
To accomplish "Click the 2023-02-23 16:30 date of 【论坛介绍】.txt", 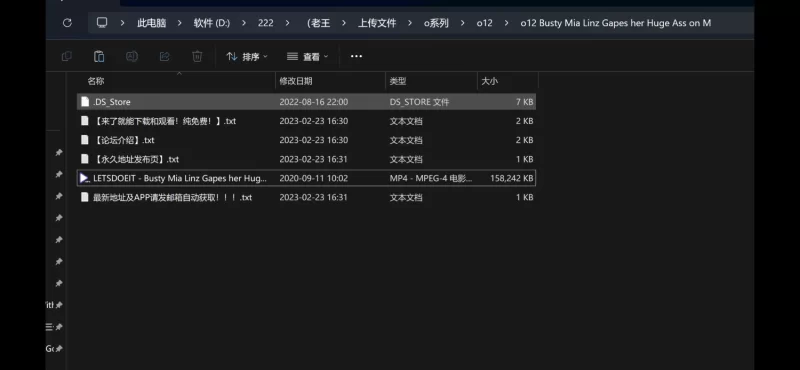I will click(x=314, y=140).
